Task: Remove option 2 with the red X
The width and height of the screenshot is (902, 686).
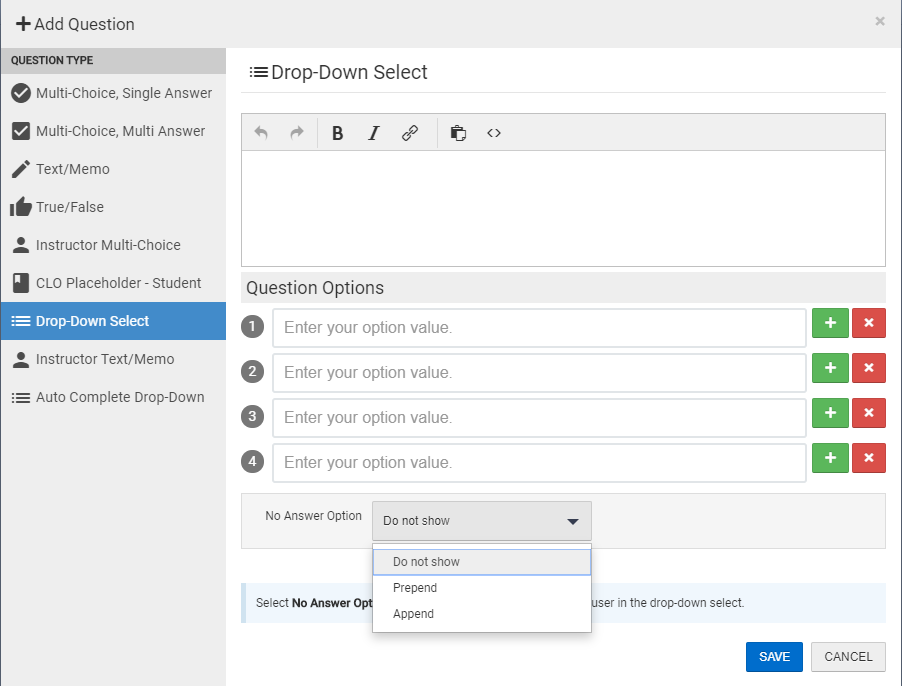Action: click(x=869, y=367)
